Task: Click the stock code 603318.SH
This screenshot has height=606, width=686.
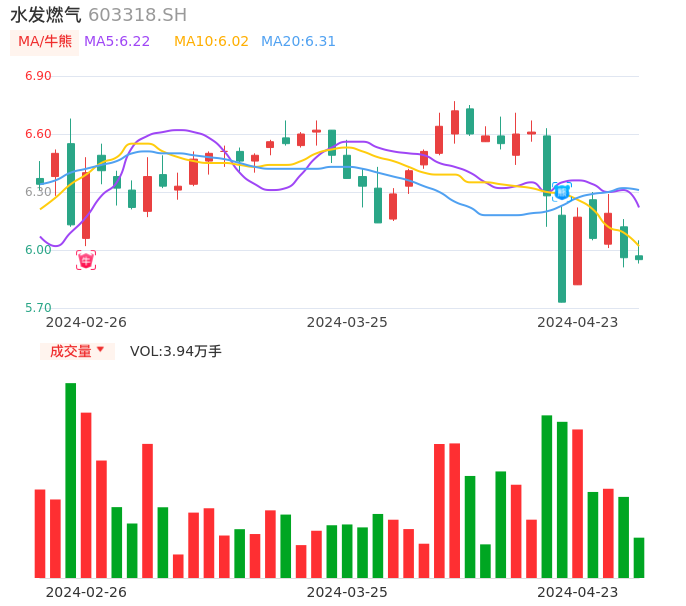Action: click(137, 15)
